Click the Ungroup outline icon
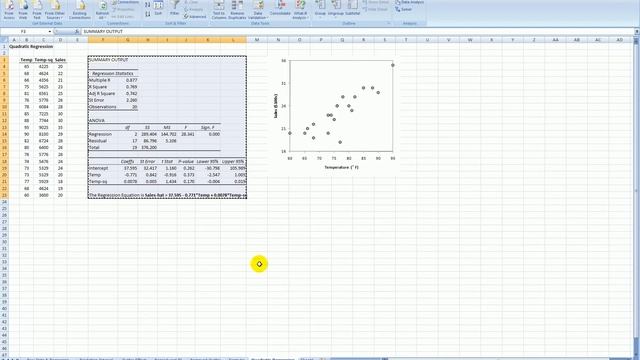Viewport: 640px width, 360px height. tap(336, 10)
